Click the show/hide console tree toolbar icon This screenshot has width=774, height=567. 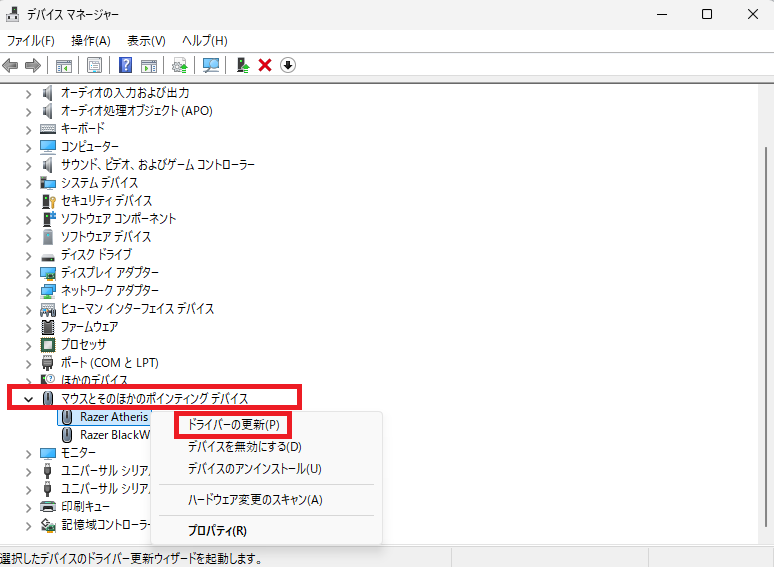click(64, 65)
